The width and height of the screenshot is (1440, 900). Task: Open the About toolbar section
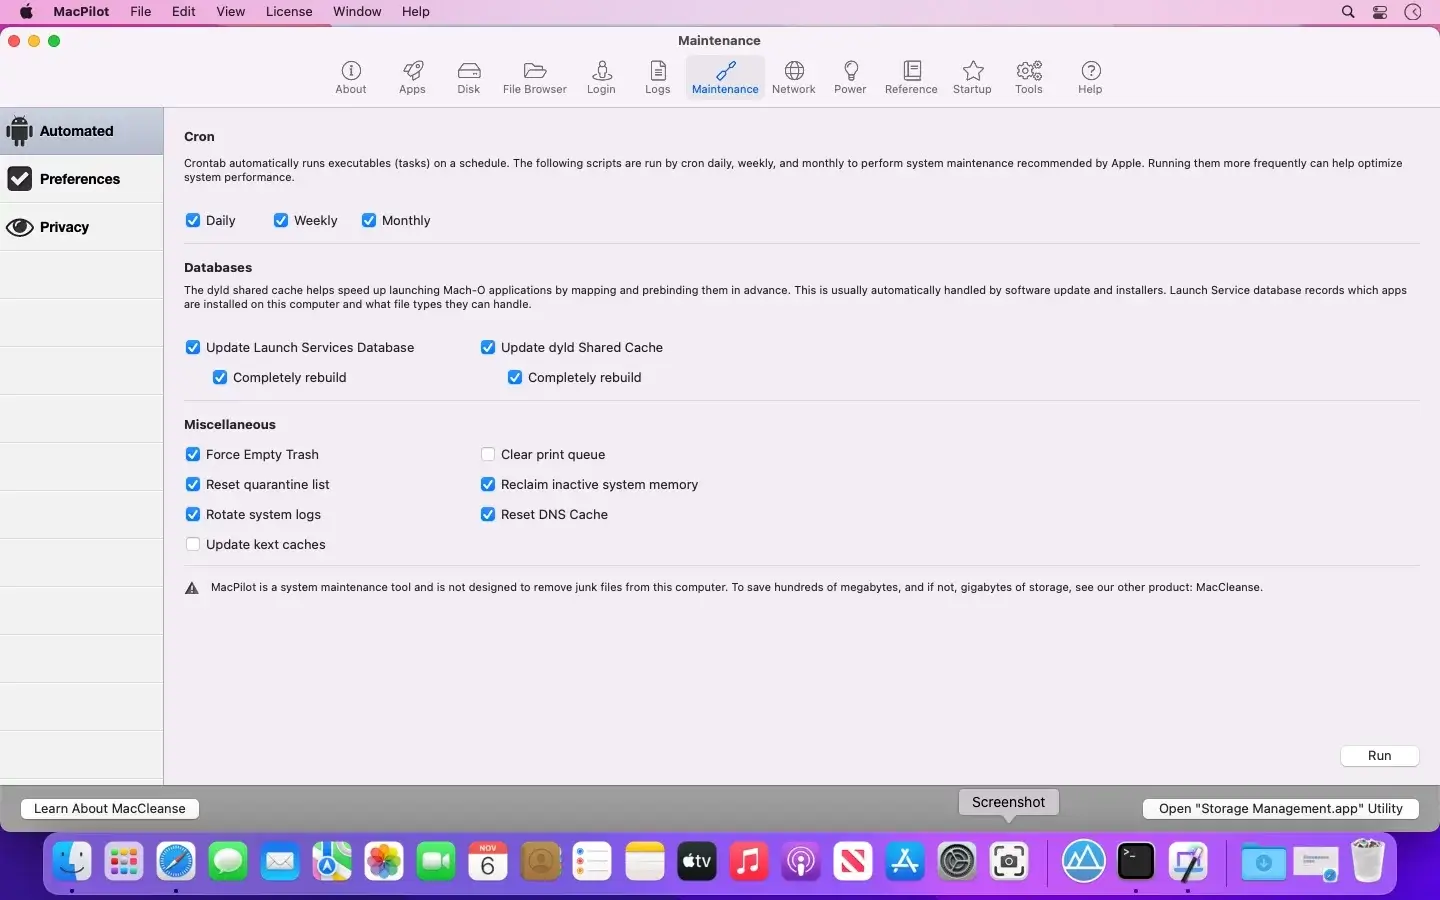[x=351, y=77]
